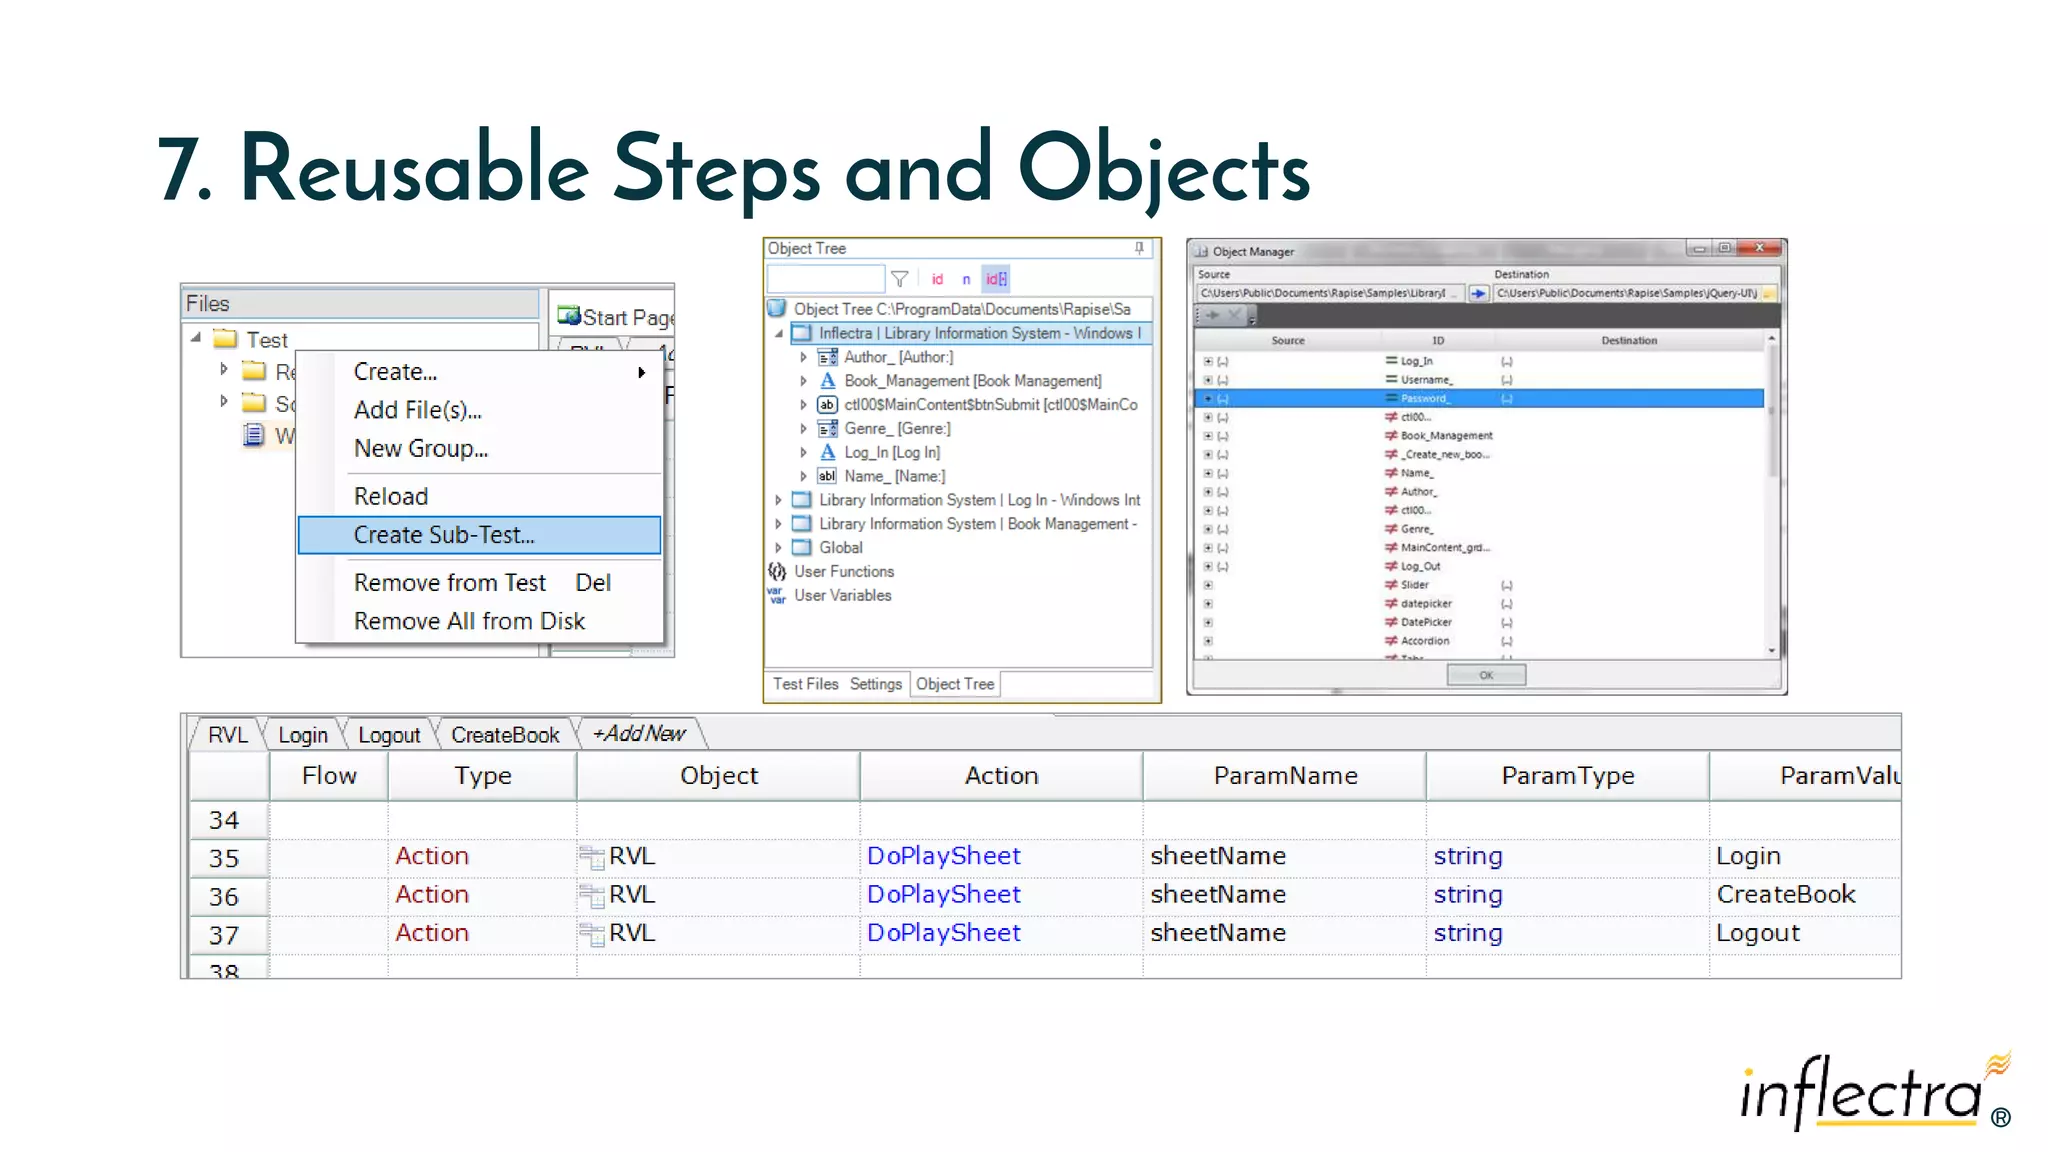Viewport: 2048px width, 1152px height.
Task: Click the Start Page tab icon
Action: (569, 316)
